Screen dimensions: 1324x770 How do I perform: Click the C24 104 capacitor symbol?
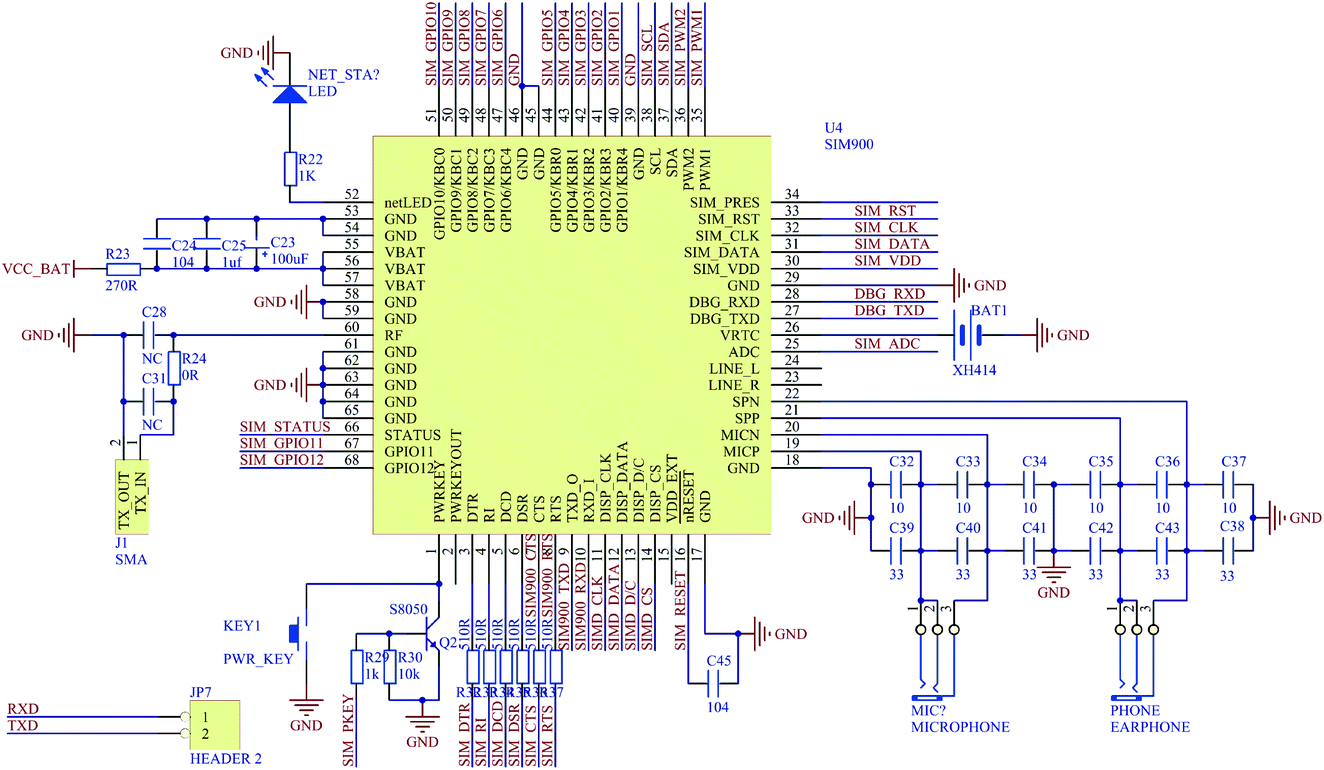pos(156,243)
